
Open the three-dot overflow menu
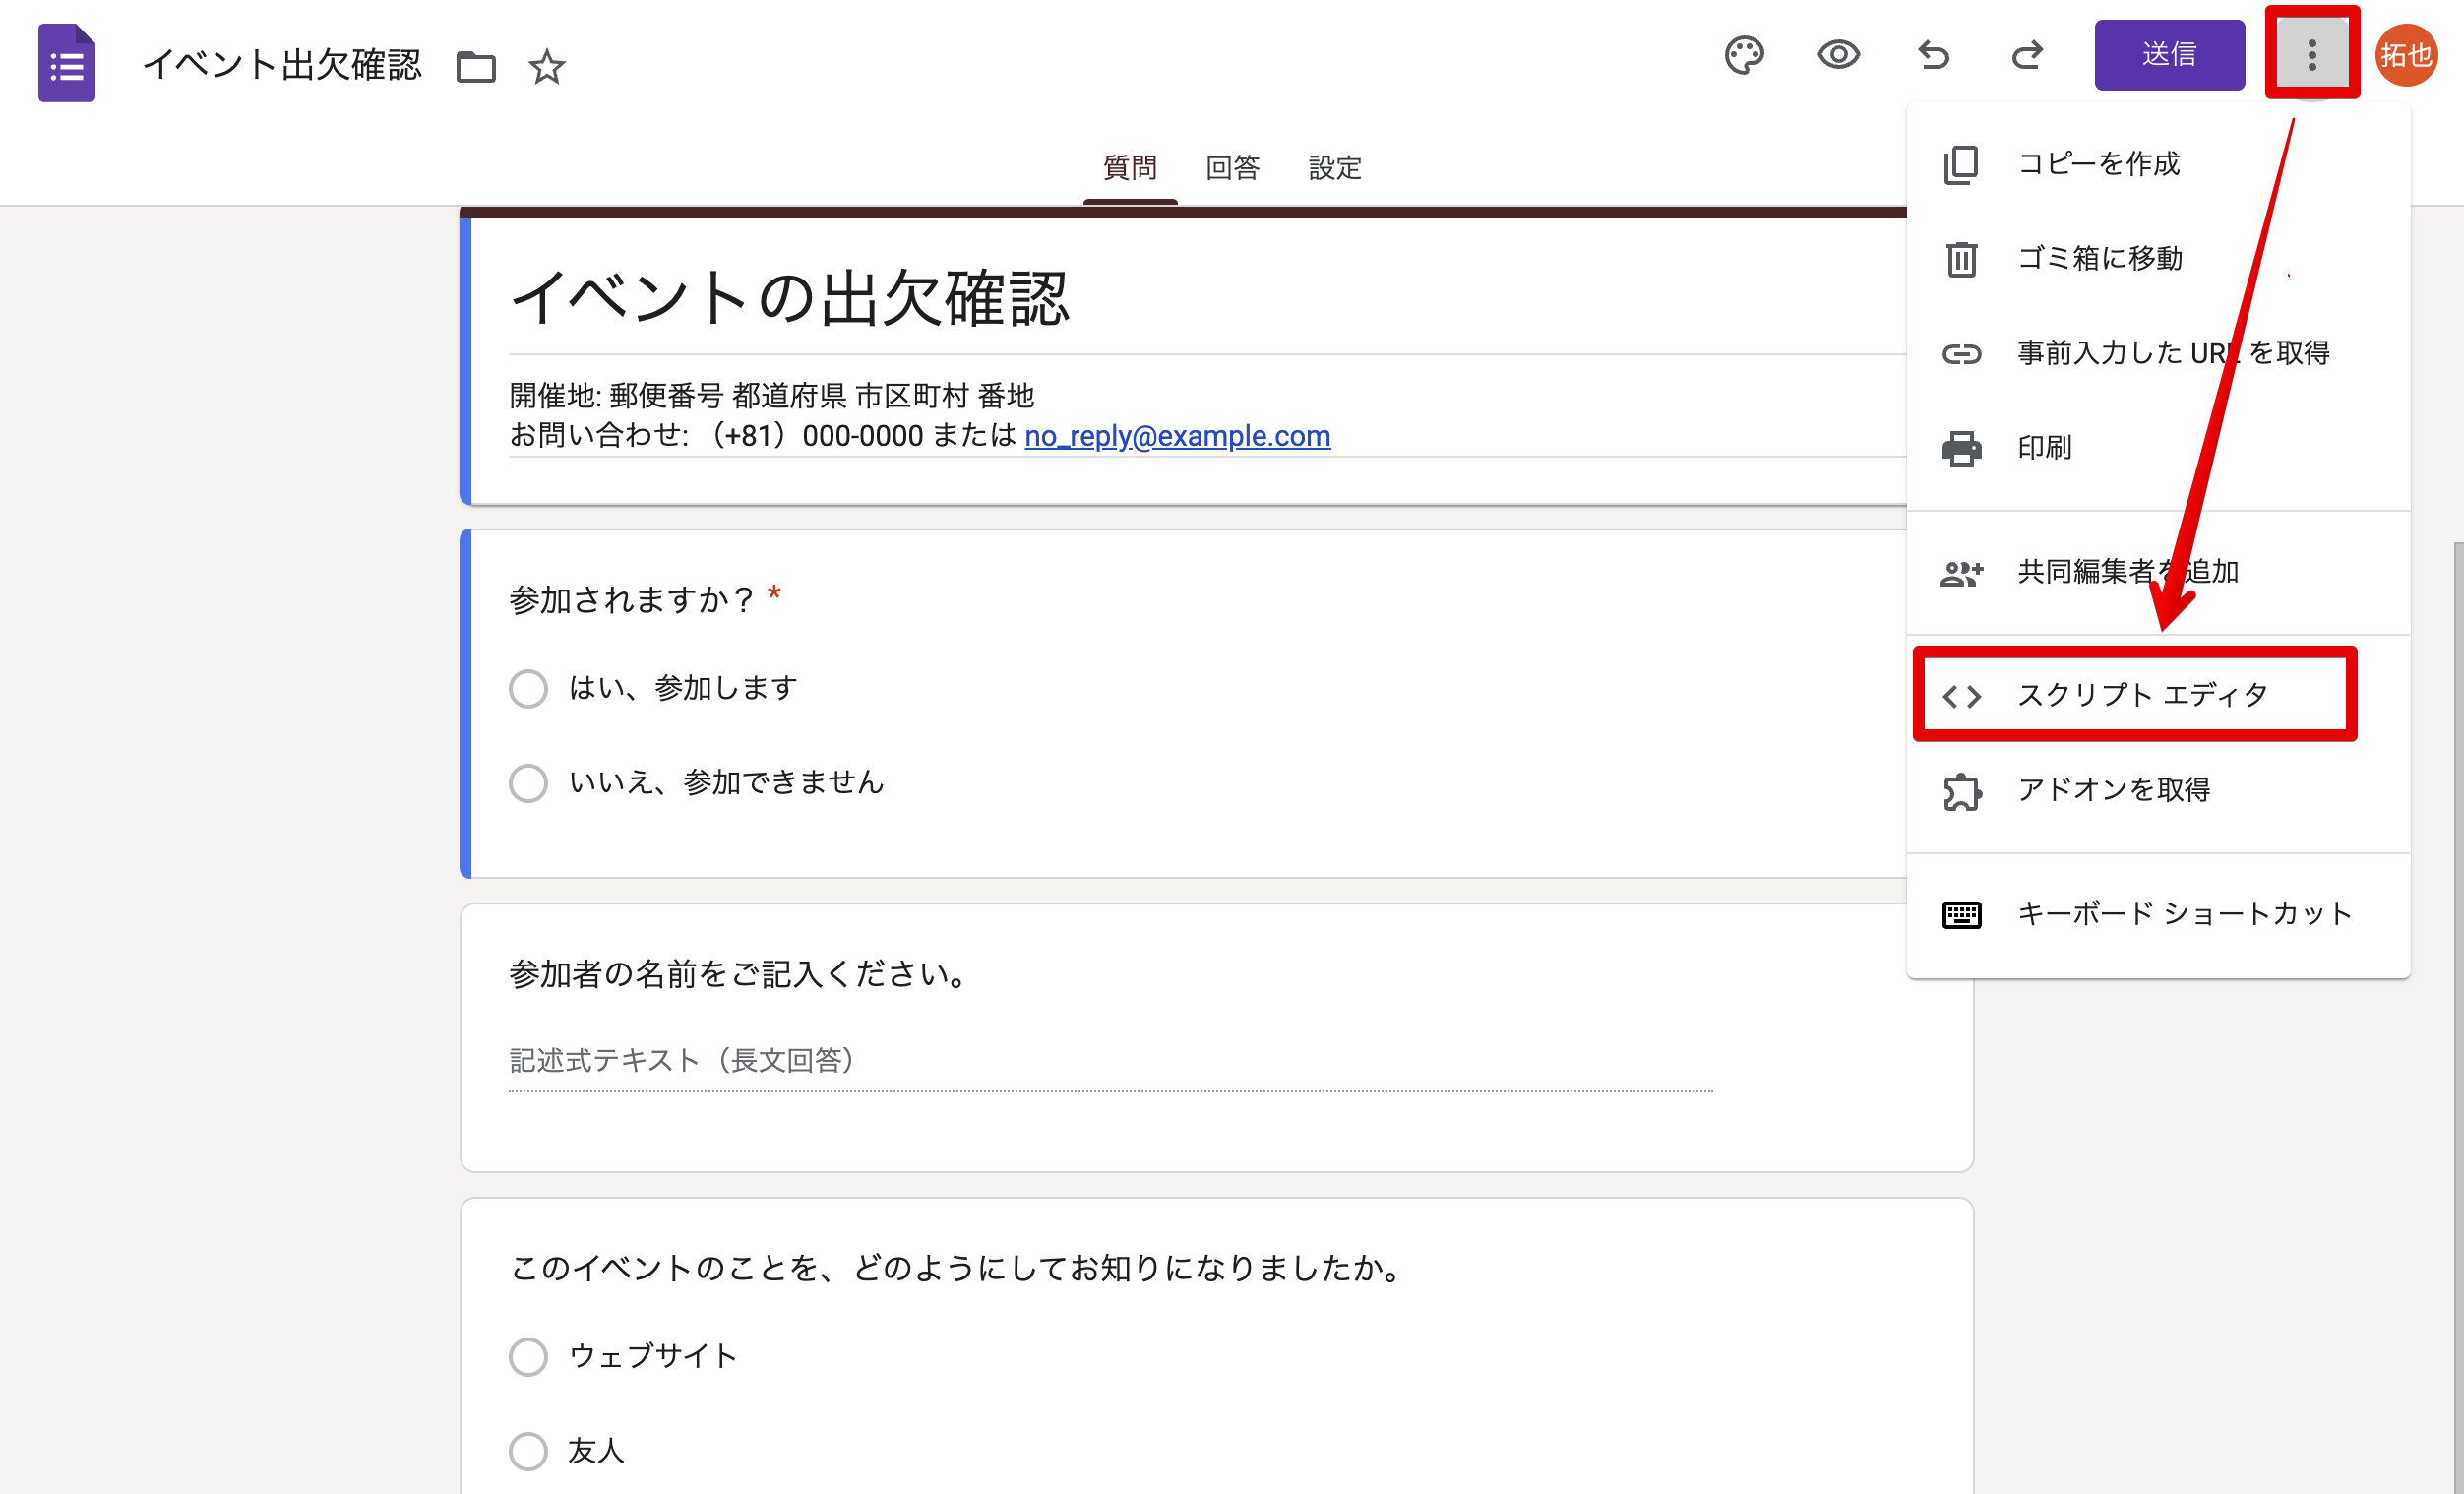(x=2312, y=55)
